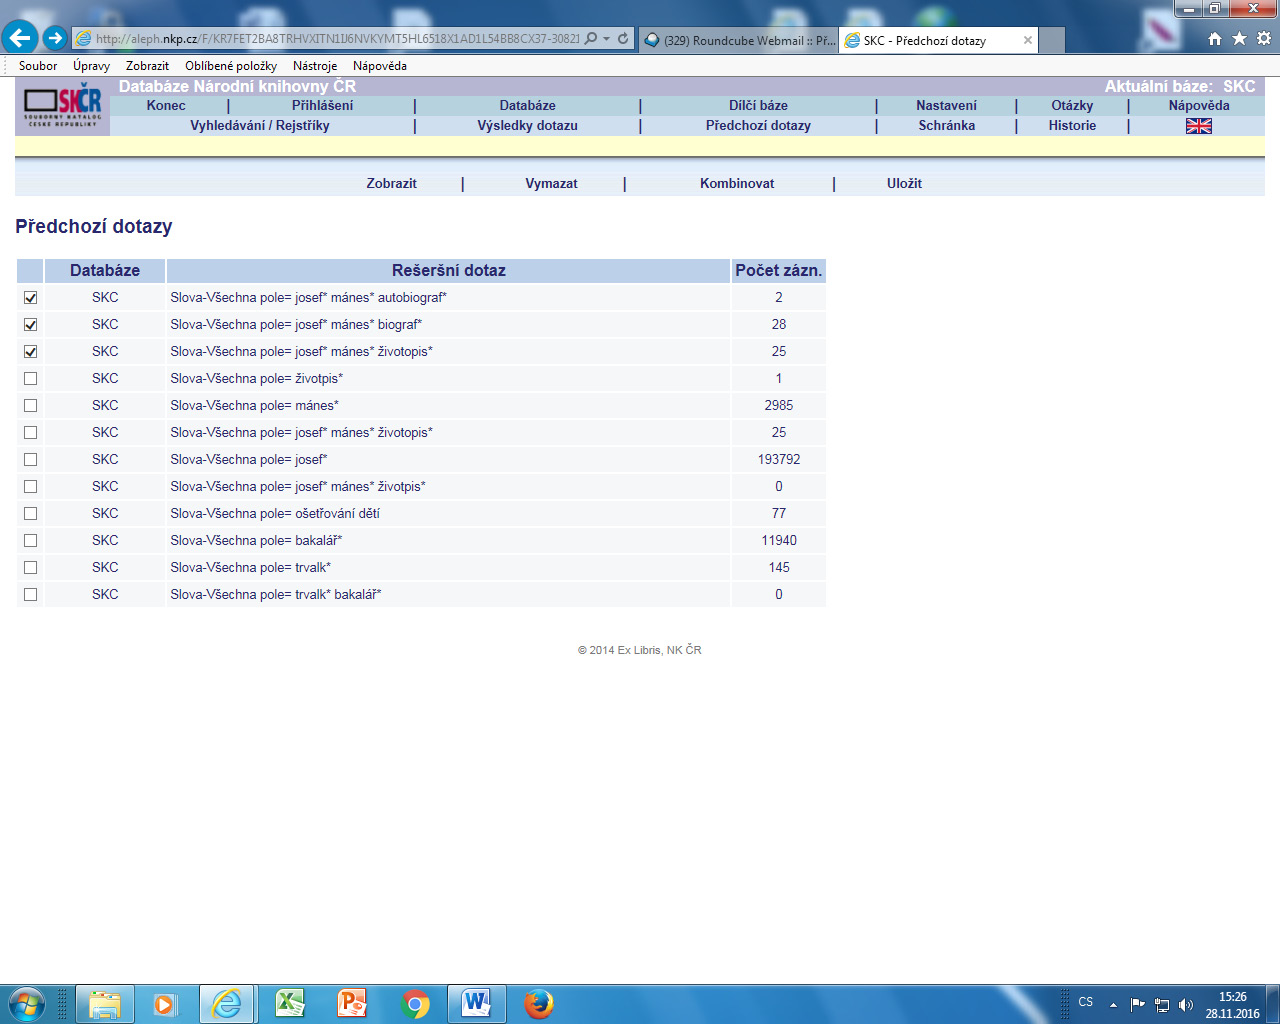Open address bar autocomplete dropdown arrow

(x=606, y=38)
